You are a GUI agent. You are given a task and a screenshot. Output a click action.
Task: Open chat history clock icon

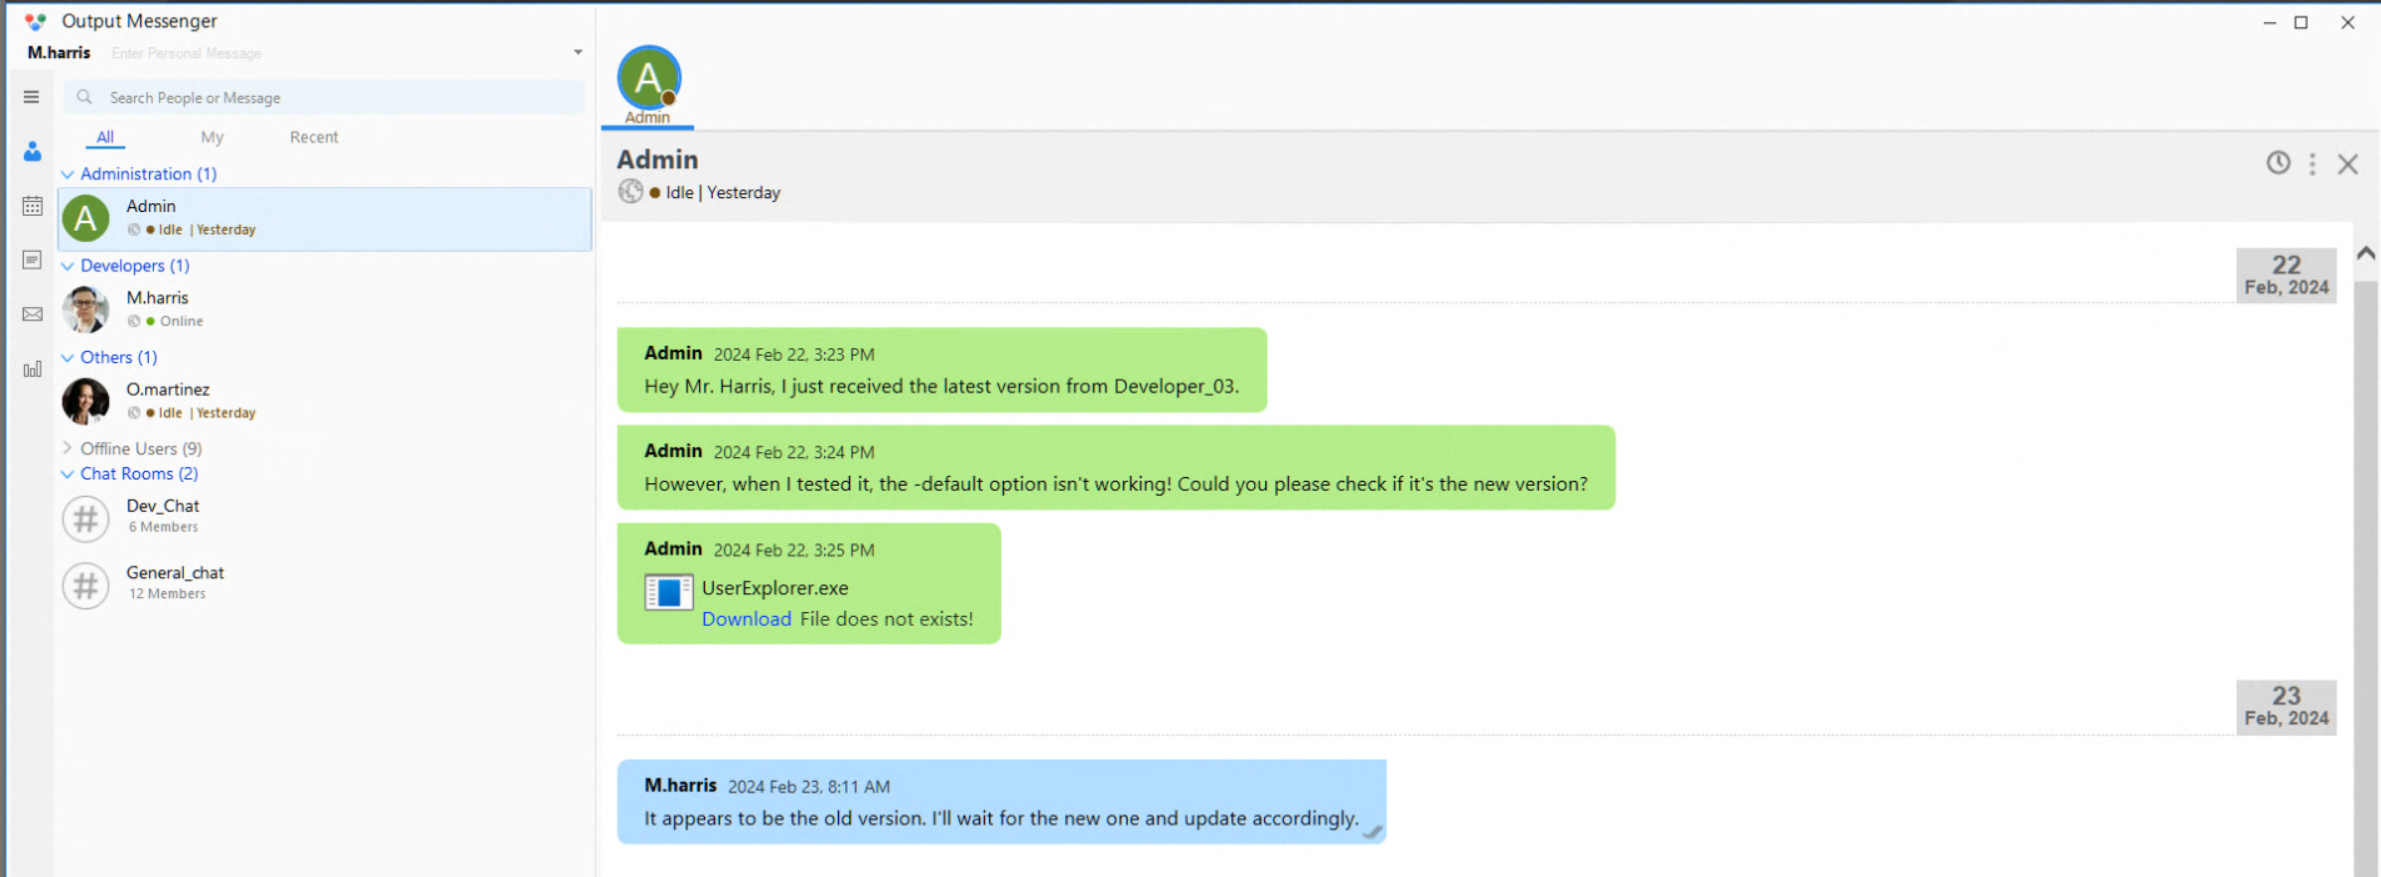click(x=2278, y=163)
